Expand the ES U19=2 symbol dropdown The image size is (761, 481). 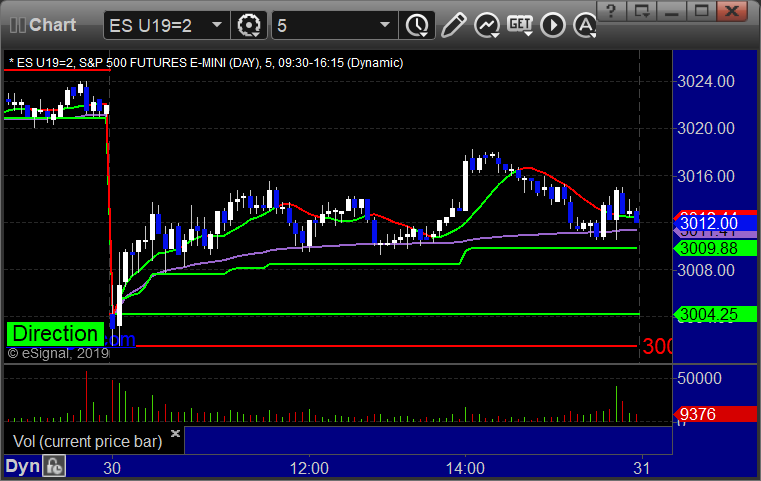(x=217, y=25)
